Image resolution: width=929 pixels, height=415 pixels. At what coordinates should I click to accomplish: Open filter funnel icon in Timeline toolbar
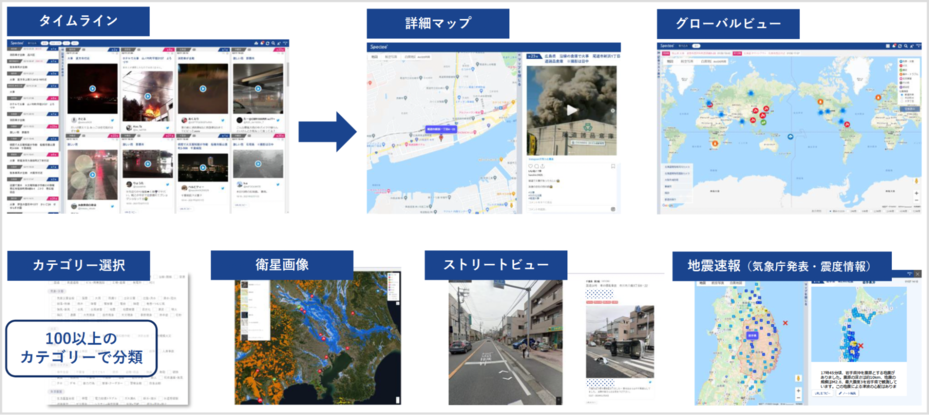(285, 44)
